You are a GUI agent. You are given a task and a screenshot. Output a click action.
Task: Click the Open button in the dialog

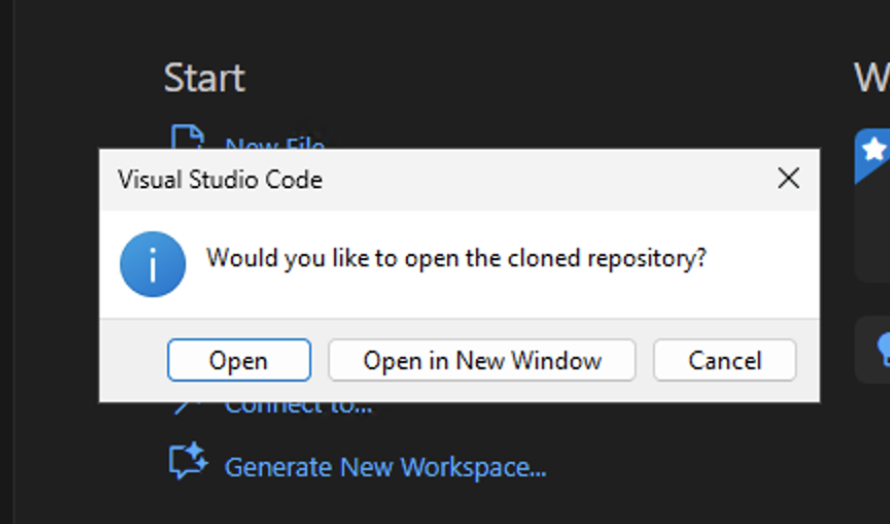[239, 360]
